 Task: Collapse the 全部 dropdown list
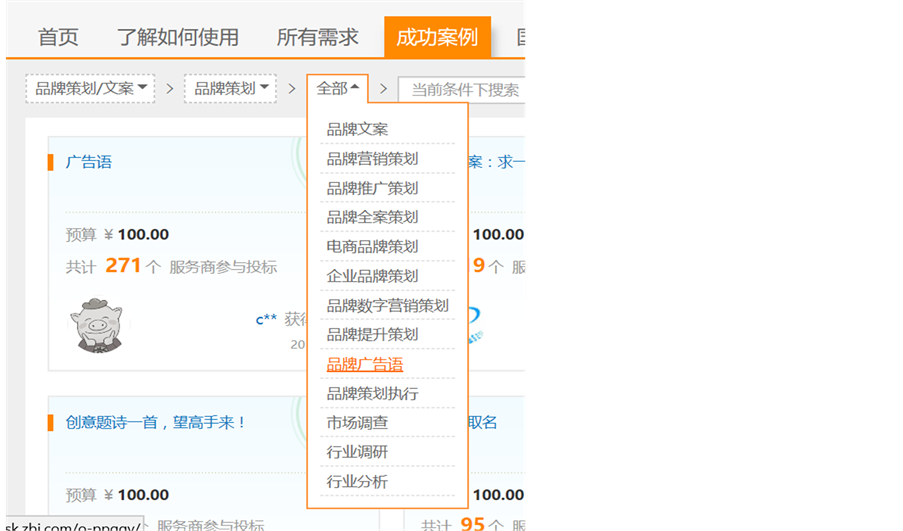point(337,89)
